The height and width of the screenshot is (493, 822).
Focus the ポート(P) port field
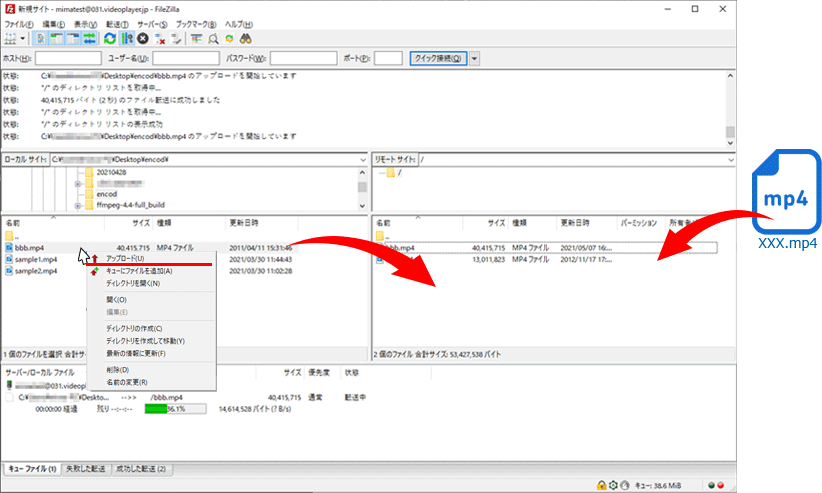[388, 58]
